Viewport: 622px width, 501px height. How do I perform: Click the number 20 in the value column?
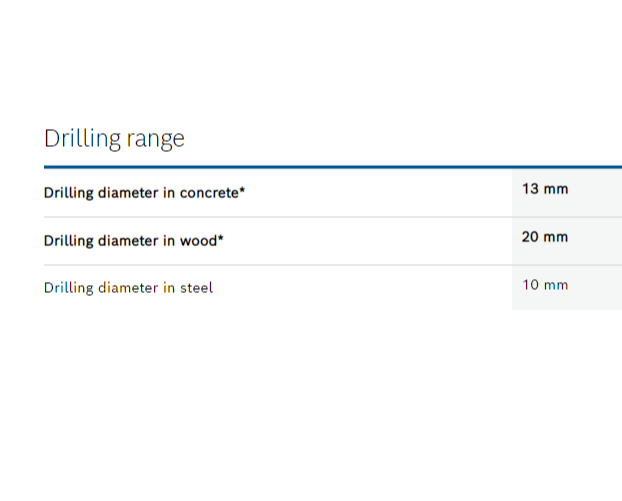click(531, 237)
